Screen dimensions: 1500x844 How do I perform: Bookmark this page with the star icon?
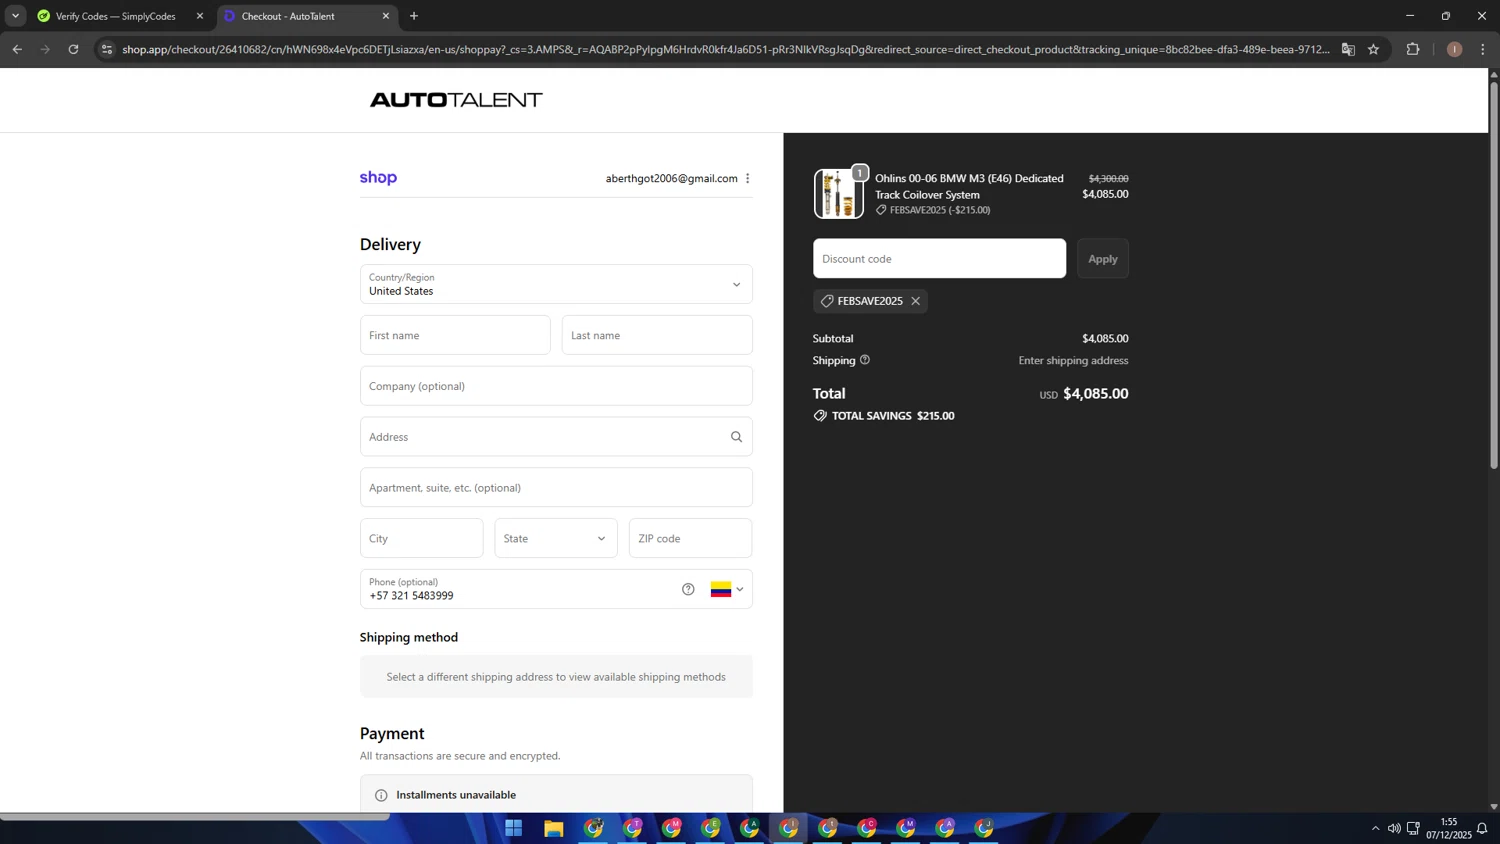pyautogui.click(x=1374, y=49)
